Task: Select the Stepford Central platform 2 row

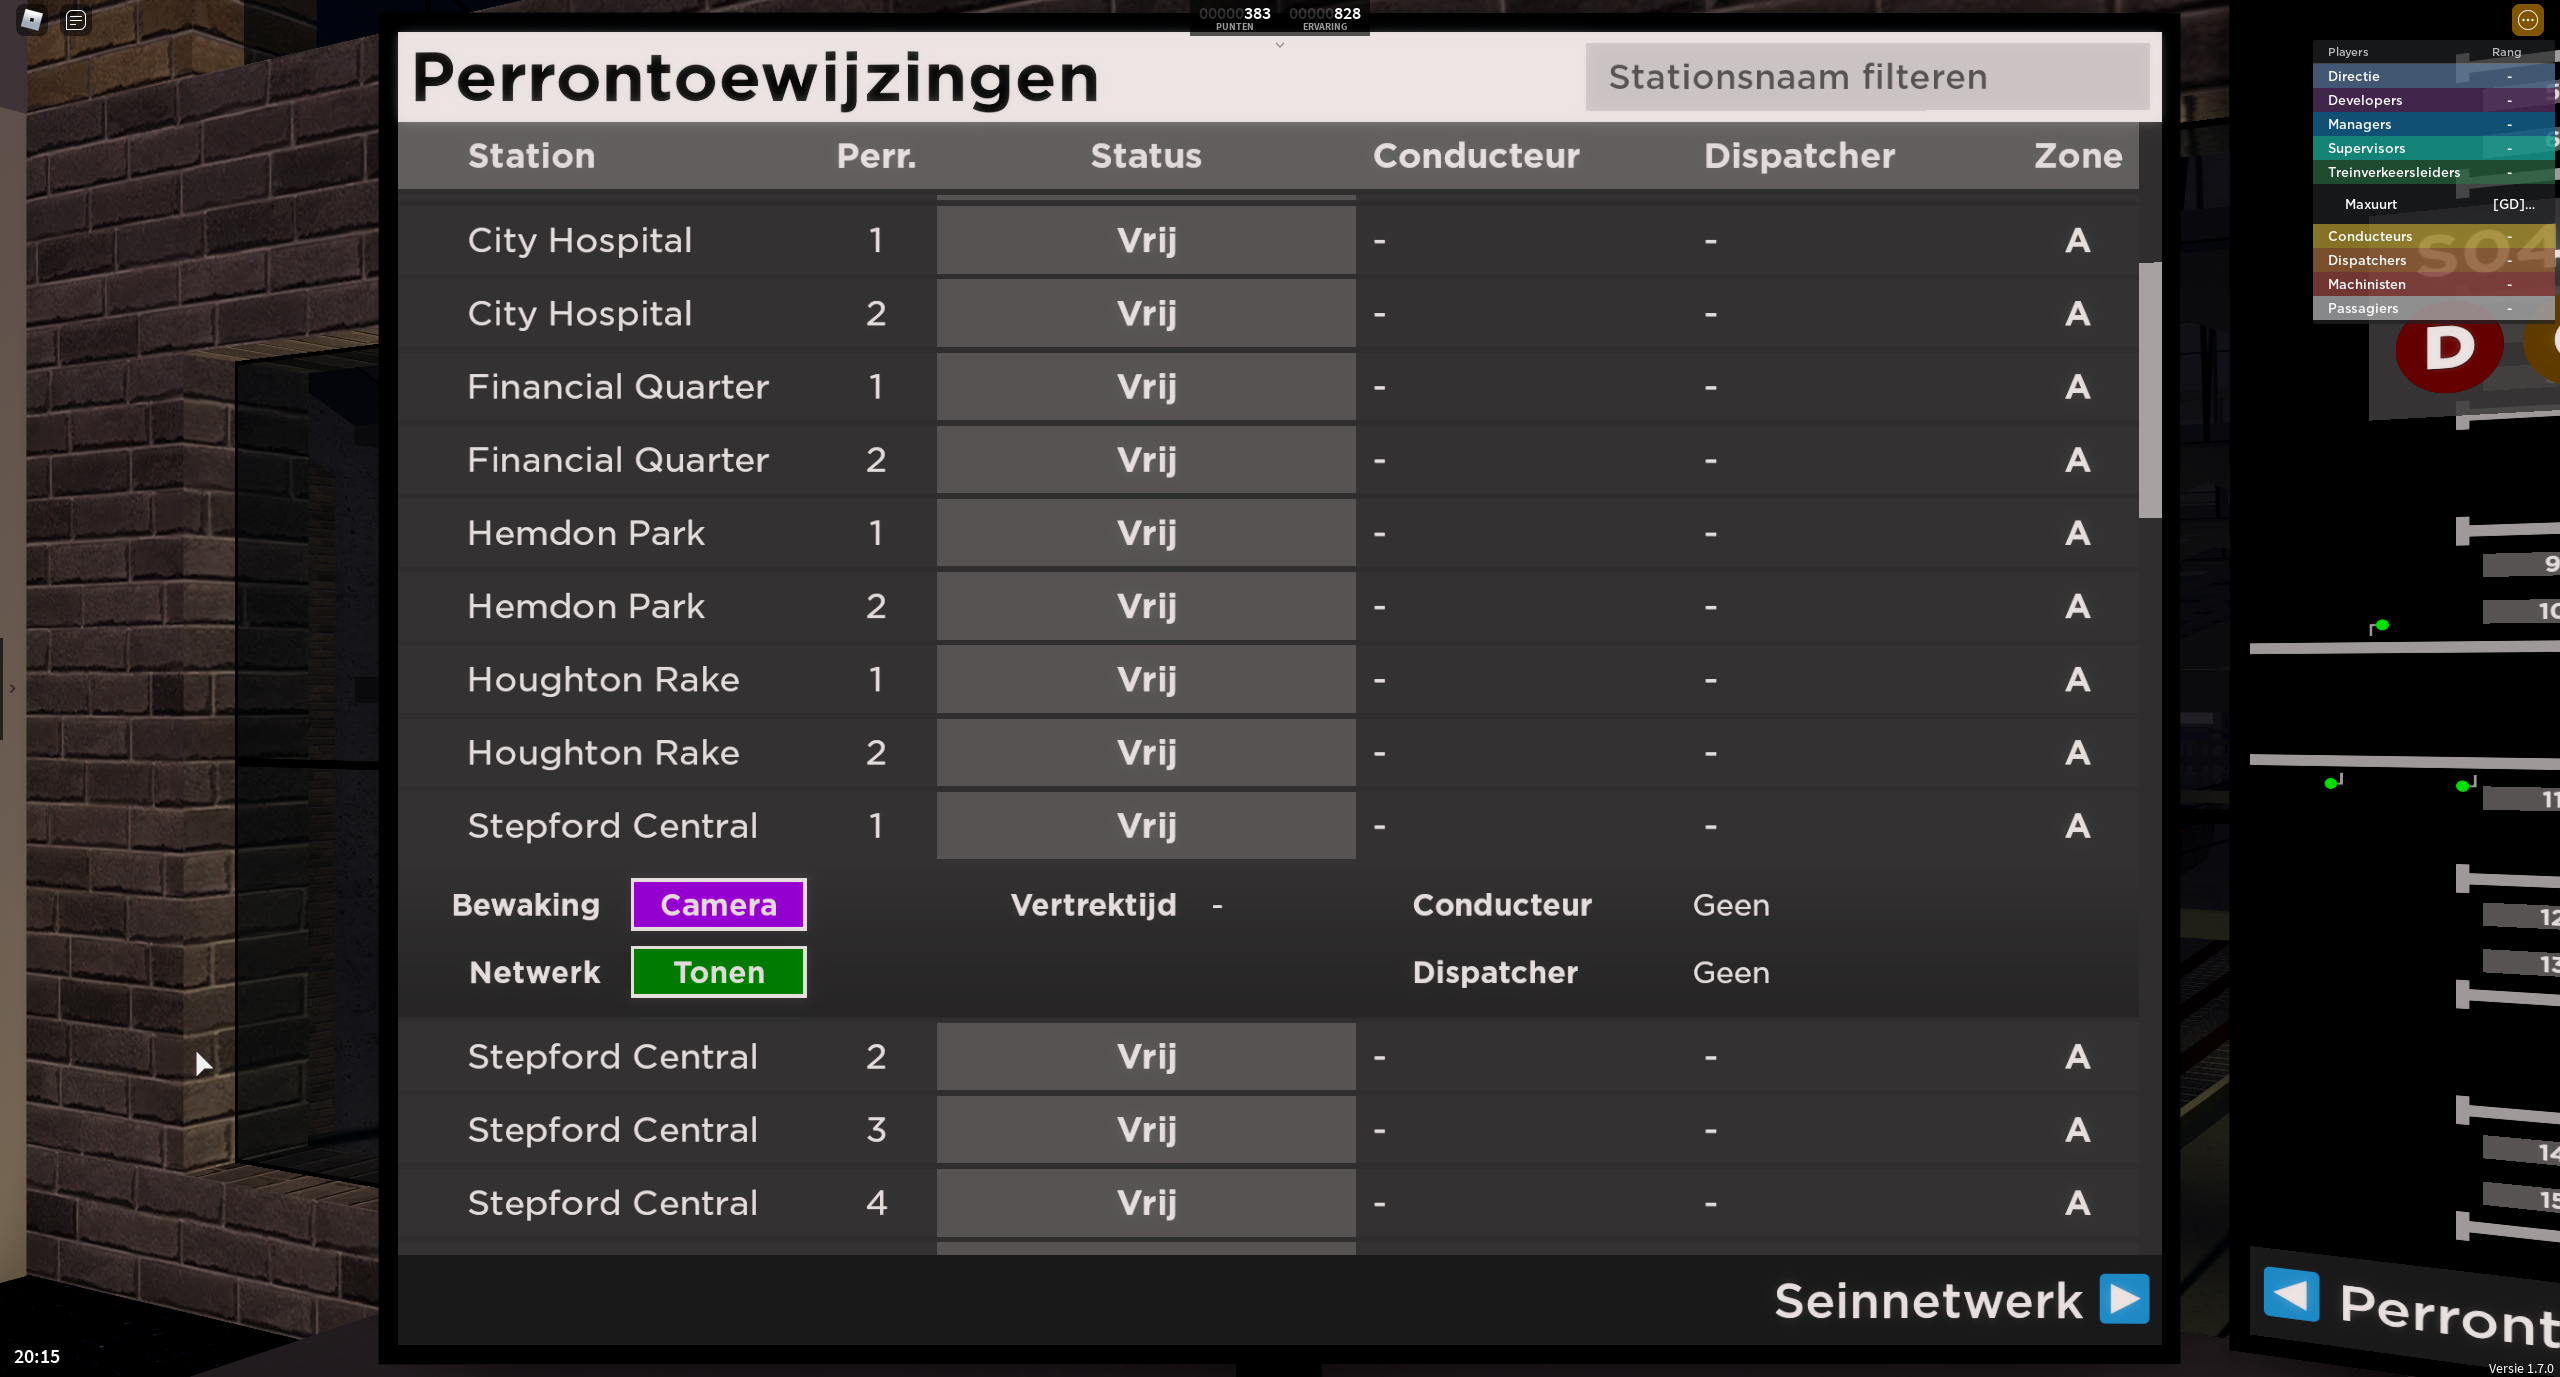Action: click(612, 1057)
